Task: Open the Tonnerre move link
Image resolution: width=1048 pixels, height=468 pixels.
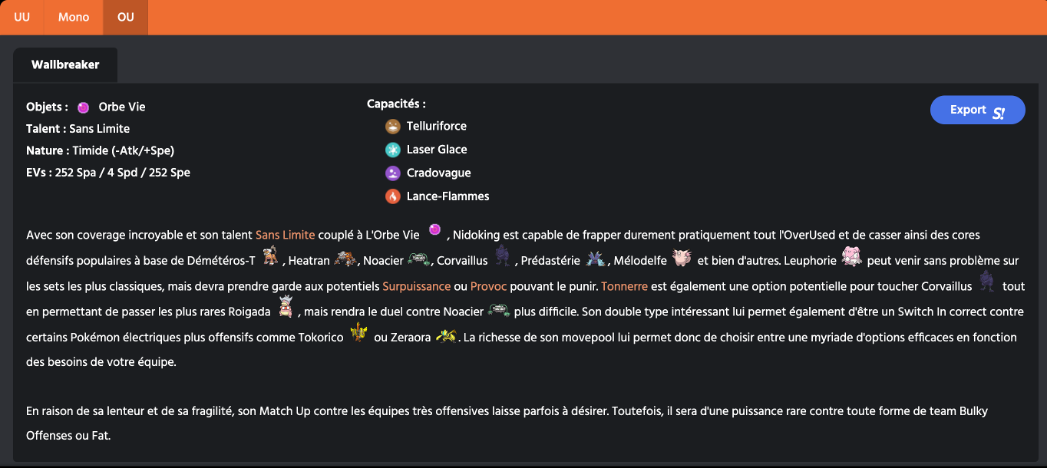Action: pyautogui.click(x=626, y=285)
